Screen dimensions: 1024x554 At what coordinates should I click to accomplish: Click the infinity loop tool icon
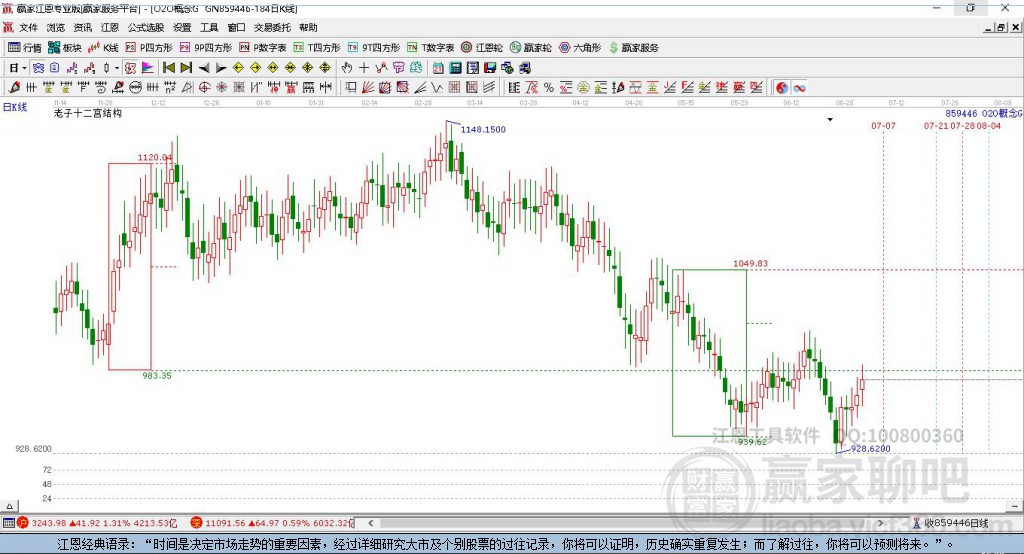pyautogui.click(x=799, y=88)
